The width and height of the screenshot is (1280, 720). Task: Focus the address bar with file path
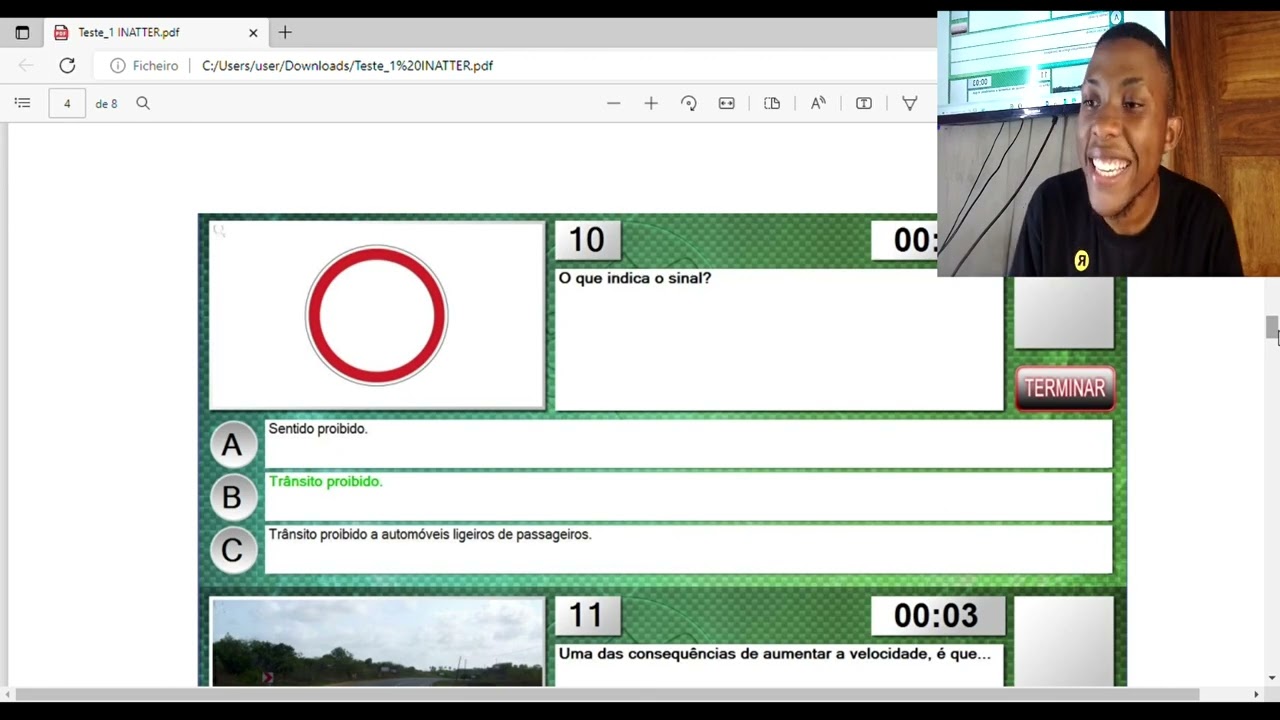click(347, 65)
